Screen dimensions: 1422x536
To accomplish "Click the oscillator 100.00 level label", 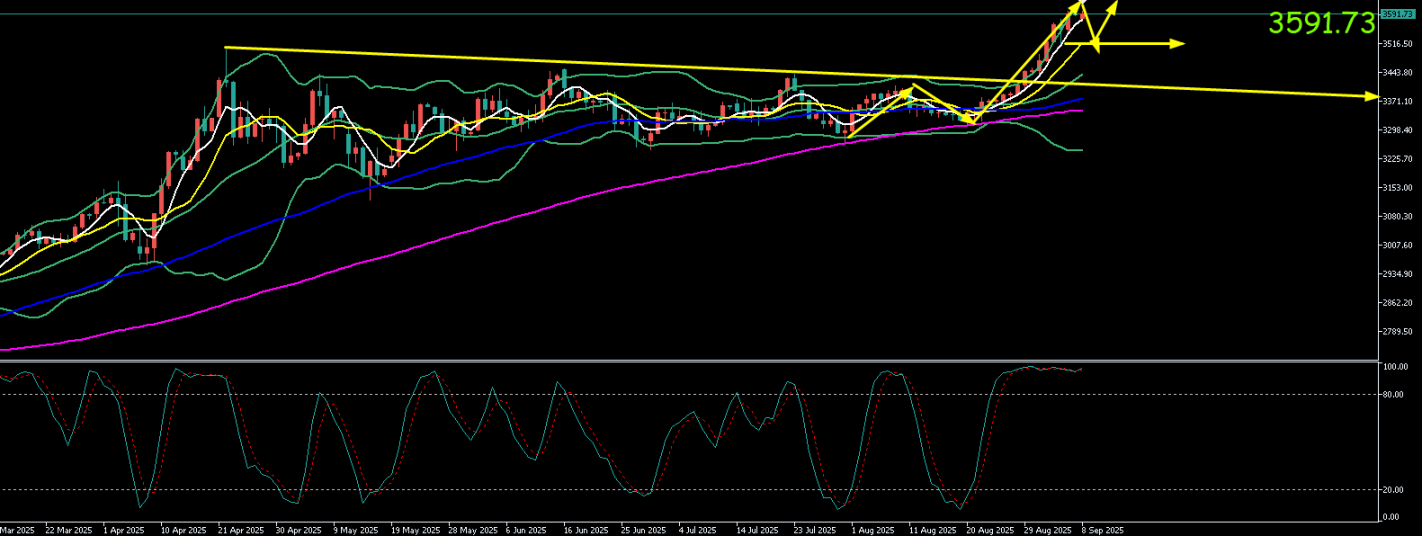I will pos(1394,367).
